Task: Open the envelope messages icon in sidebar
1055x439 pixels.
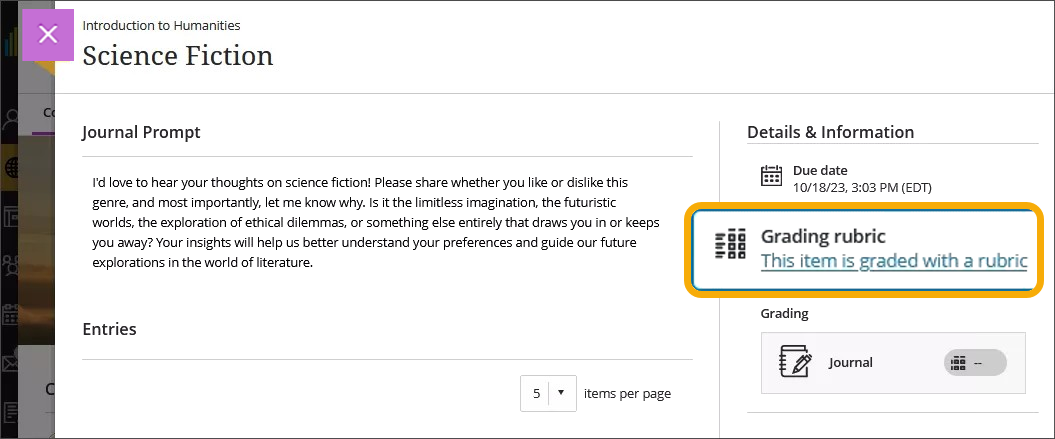Action: [12, 363]
